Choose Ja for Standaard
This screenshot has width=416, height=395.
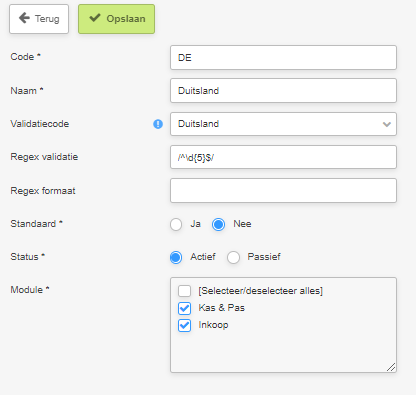(x=176, y=224)
